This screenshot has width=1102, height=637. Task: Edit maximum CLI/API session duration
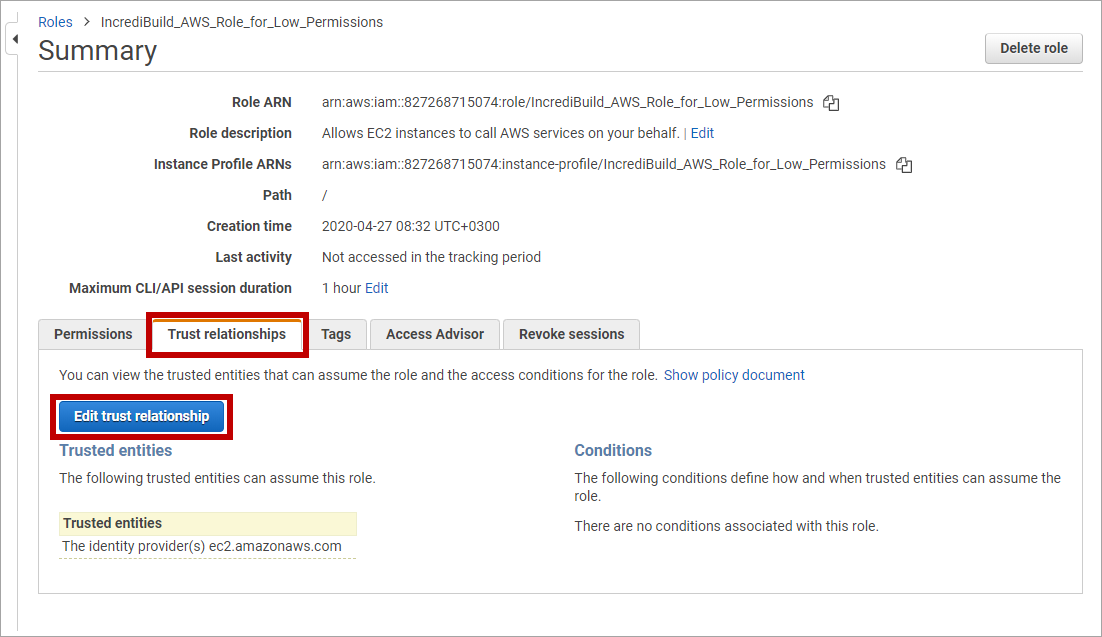click(x=377, y=288)
